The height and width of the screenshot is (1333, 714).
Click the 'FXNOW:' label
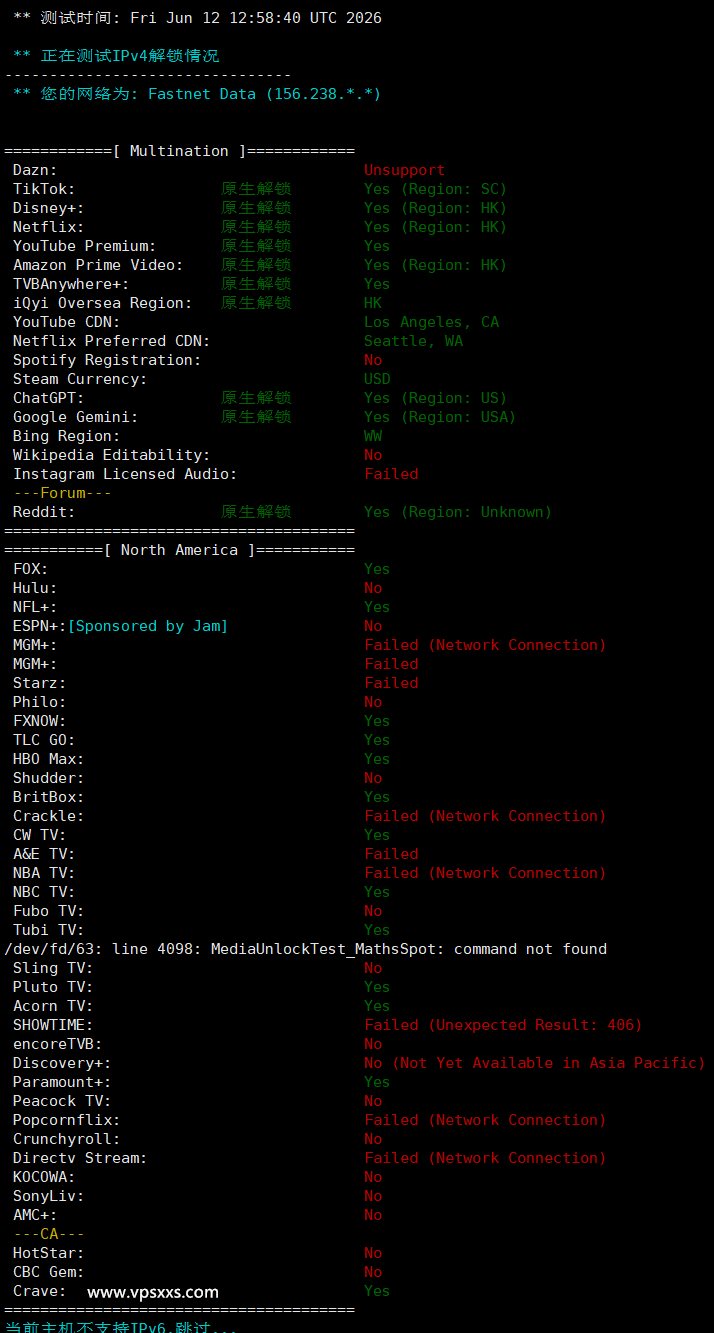(x=39, y=721)
